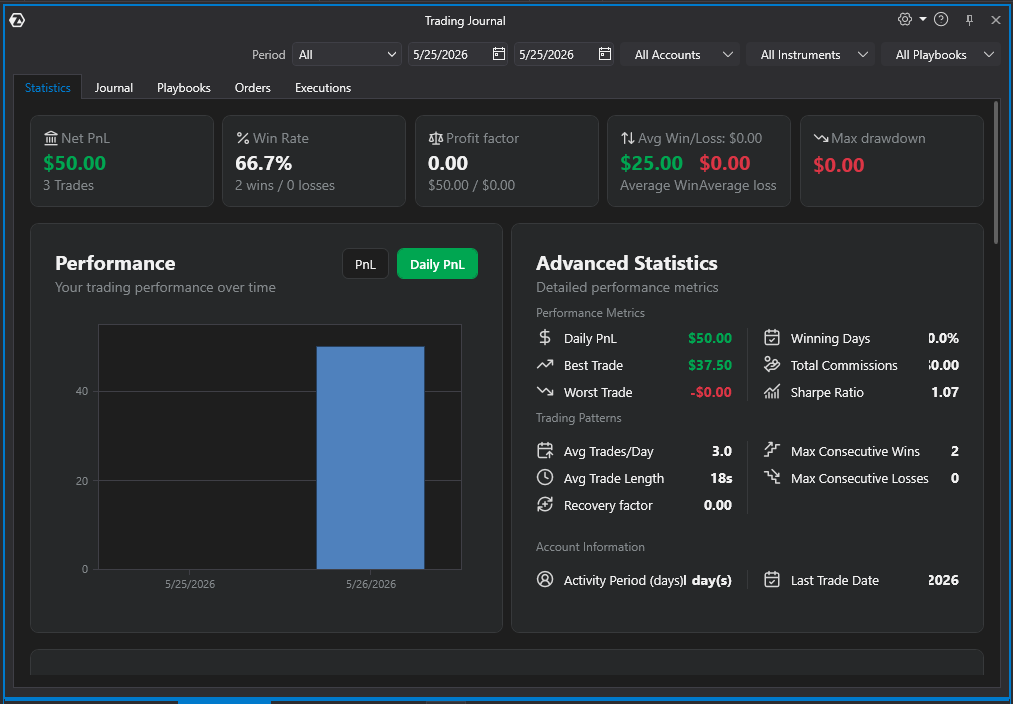Click the app logo in title bar
This screenshot has height=704, width=1013.
(x=17, y=21)
